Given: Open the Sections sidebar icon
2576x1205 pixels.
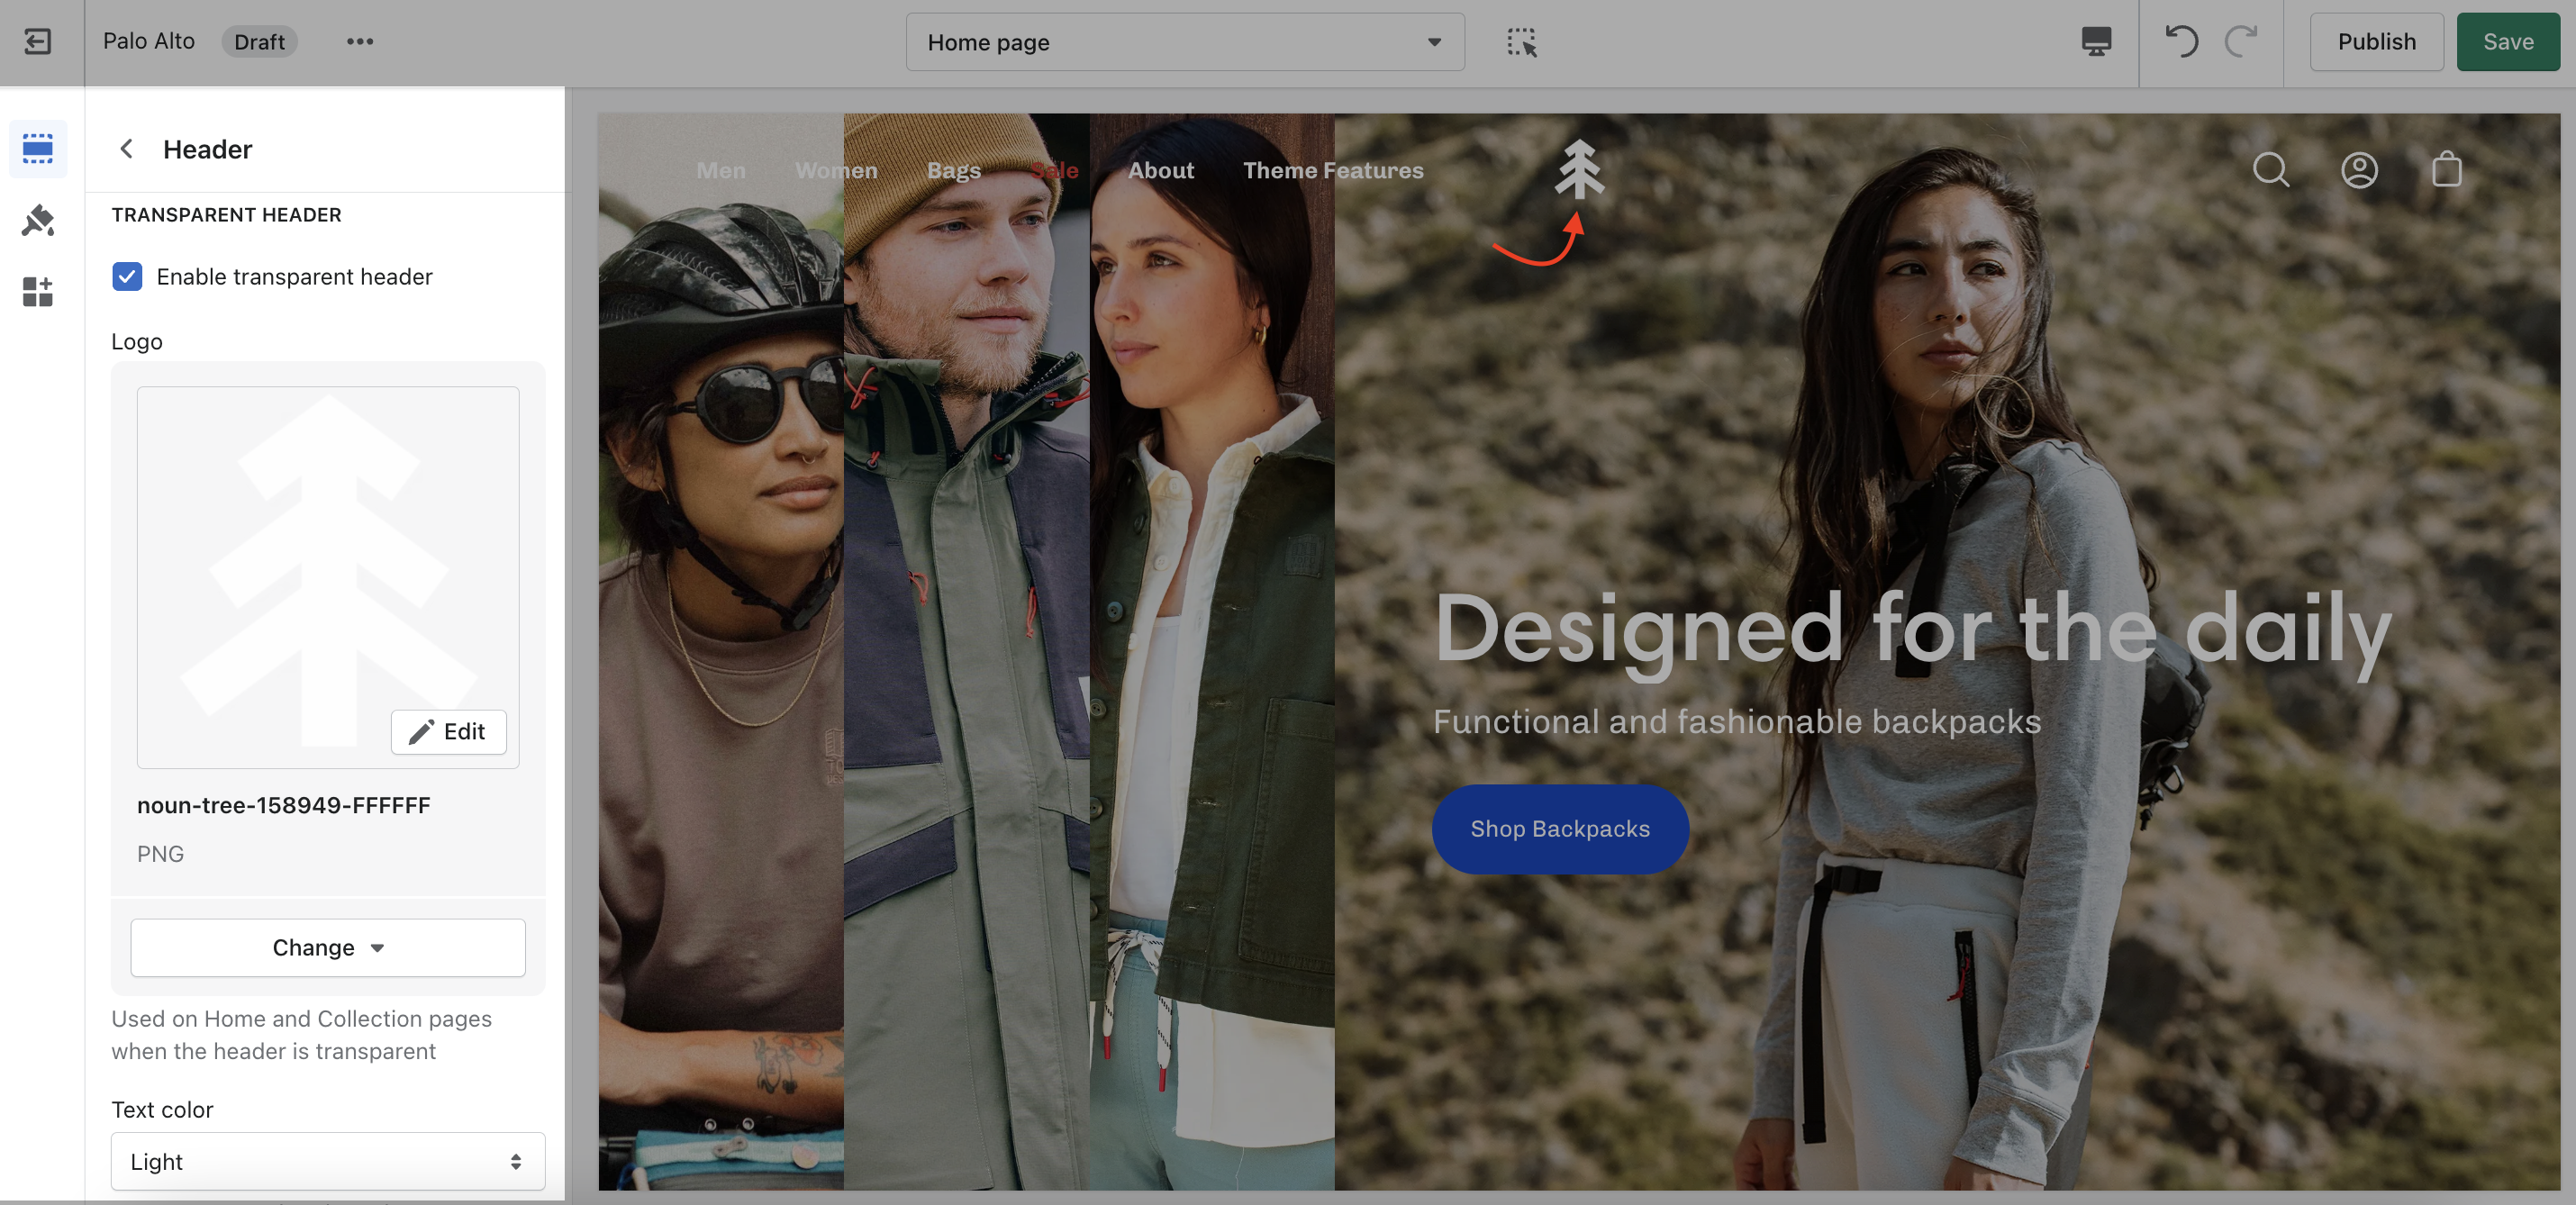Looking at the screenshot, I should point(38,149).
